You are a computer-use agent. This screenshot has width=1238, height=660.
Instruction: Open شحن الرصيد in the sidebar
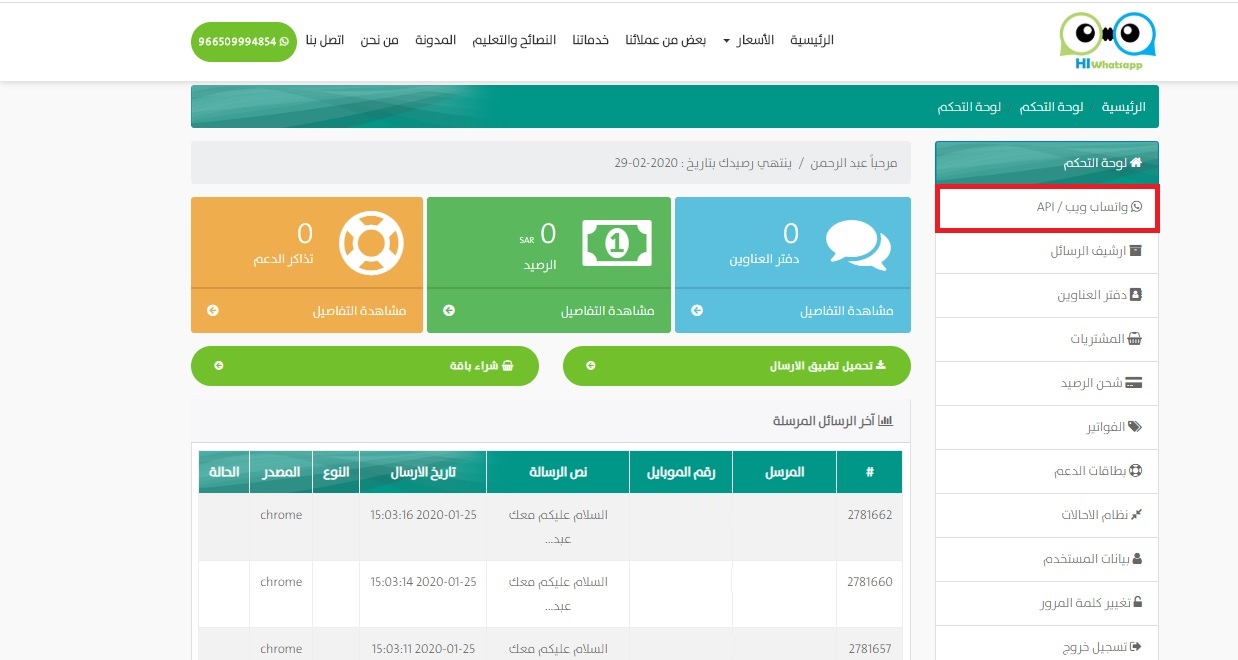point(1047,384)
